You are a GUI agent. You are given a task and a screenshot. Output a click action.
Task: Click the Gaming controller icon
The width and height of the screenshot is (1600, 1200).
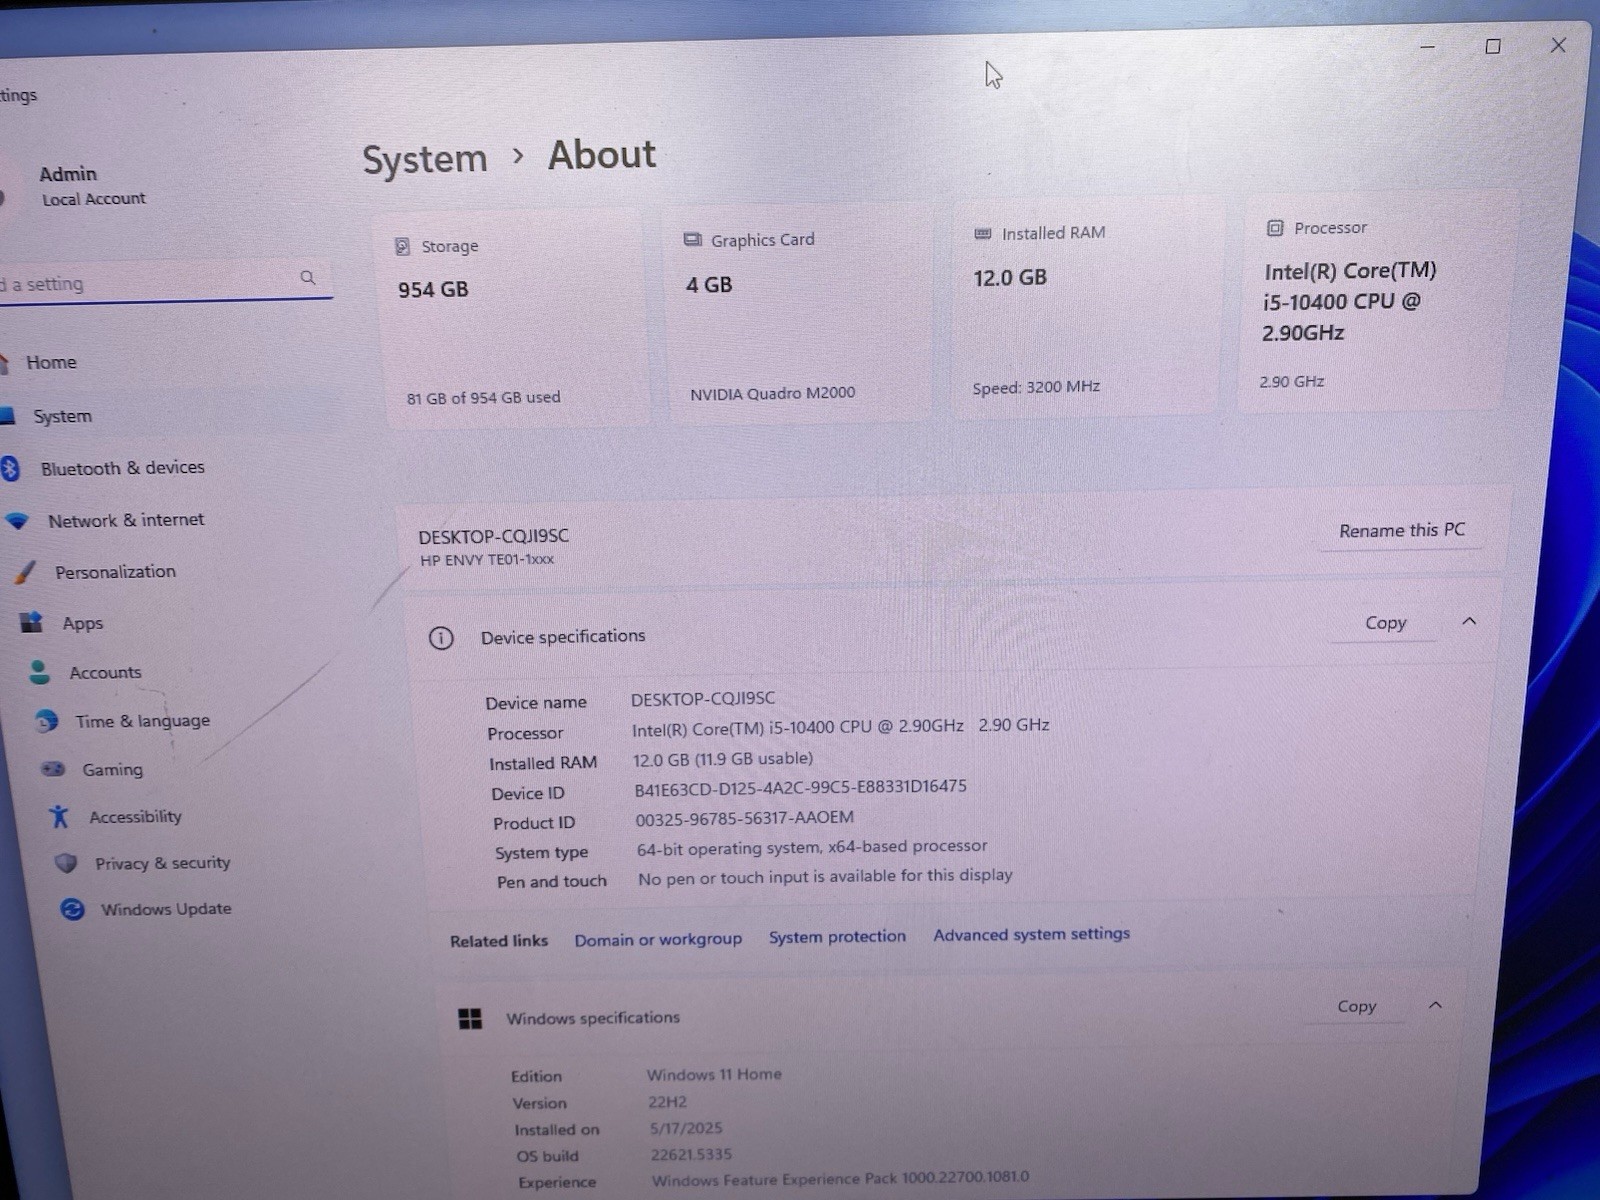point(53,769)
